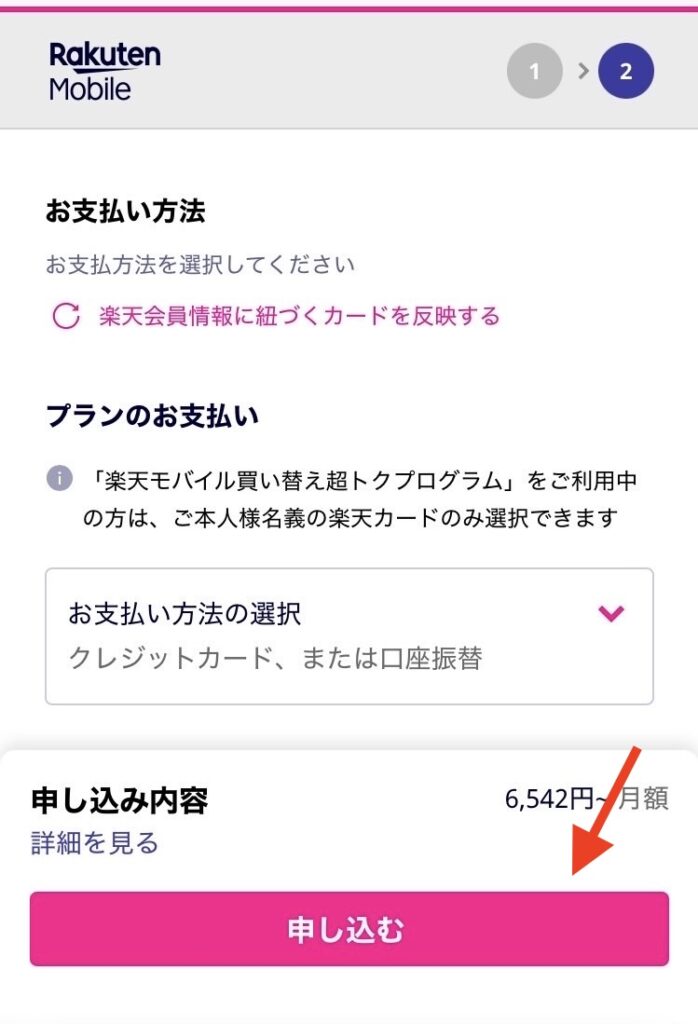The image size is (698, 1024).
Task: Expand the pink chevron in the payment box
Action: [x=611, y=613]
